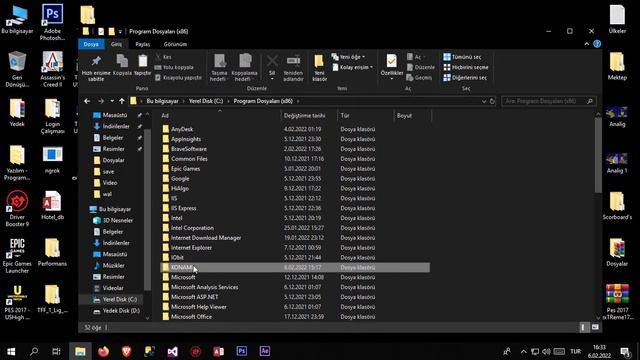The image size is (640, 360).
Task: Click the Sil delete icon
Action: [x=272, y=67]
